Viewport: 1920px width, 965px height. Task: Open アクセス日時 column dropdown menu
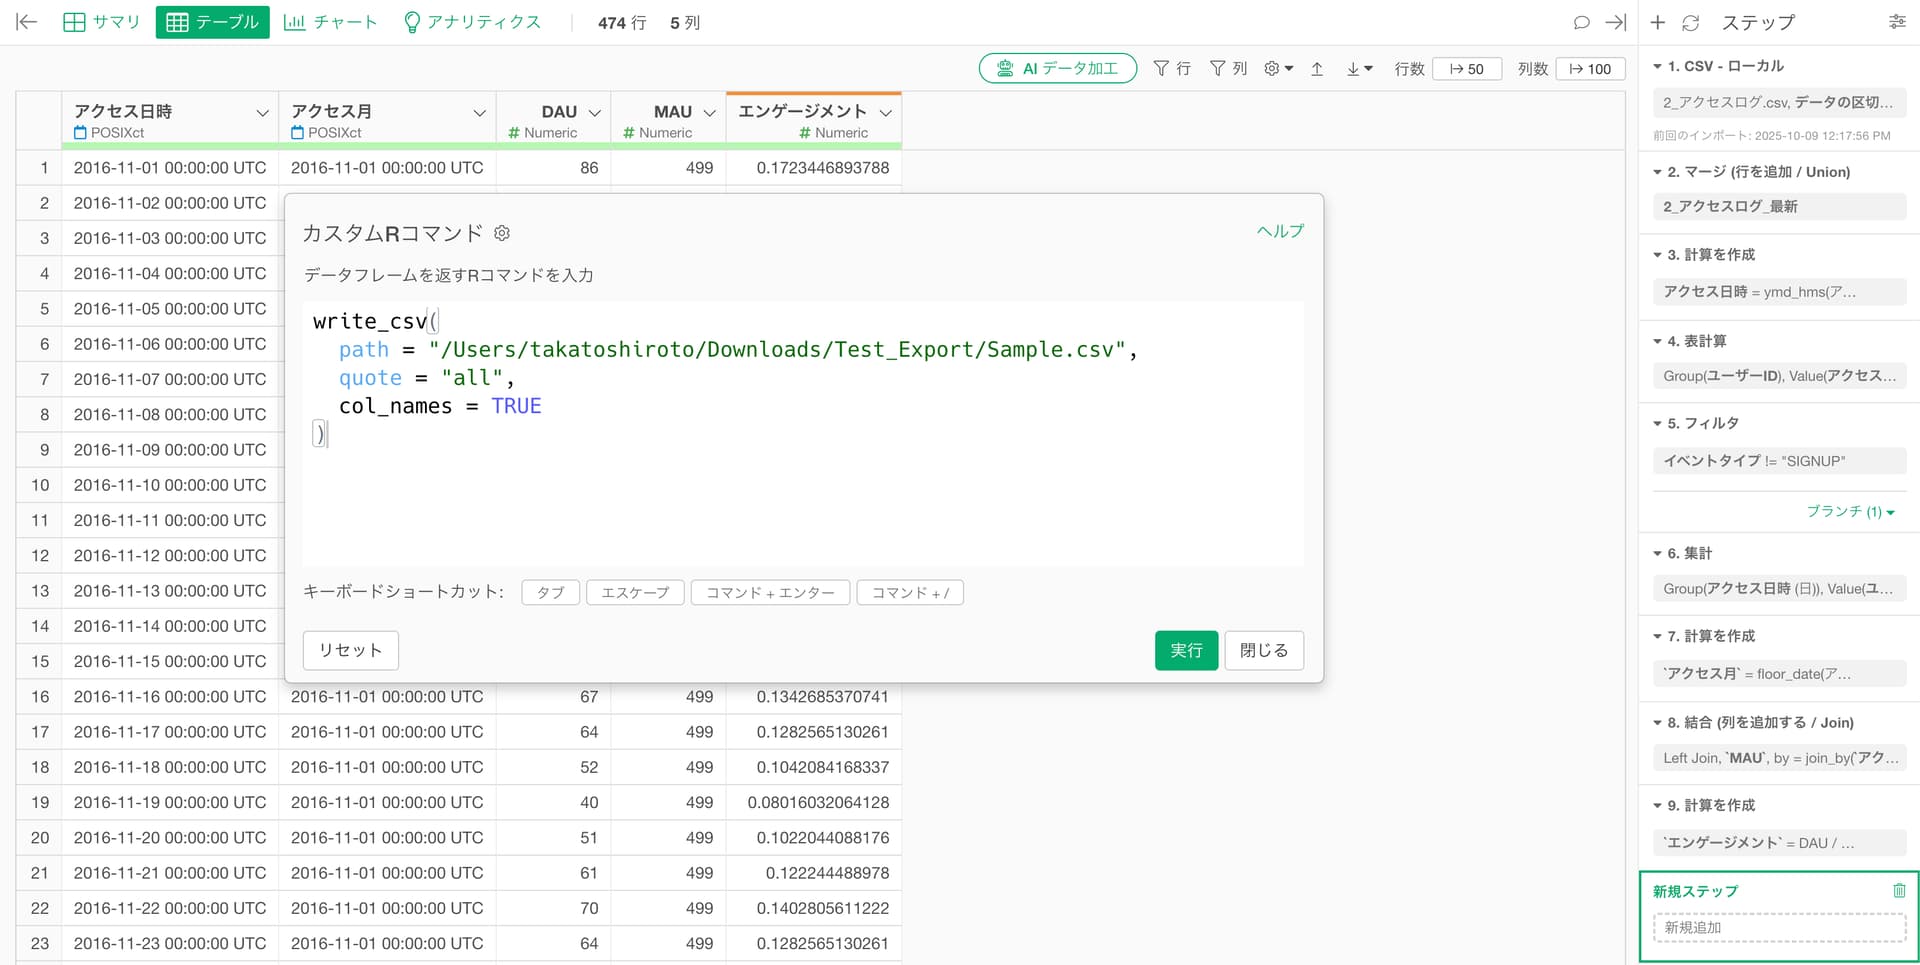(x=262, y=112)
